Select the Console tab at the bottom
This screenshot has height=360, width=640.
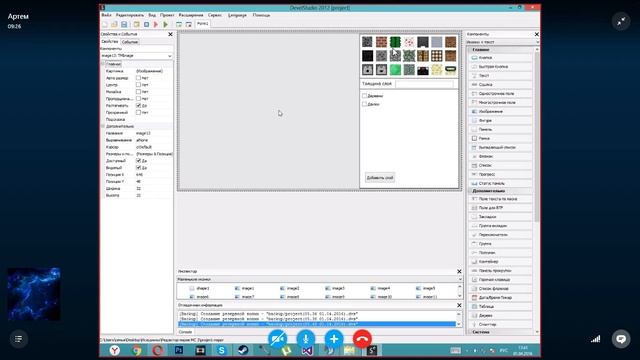tap(185, 332)
